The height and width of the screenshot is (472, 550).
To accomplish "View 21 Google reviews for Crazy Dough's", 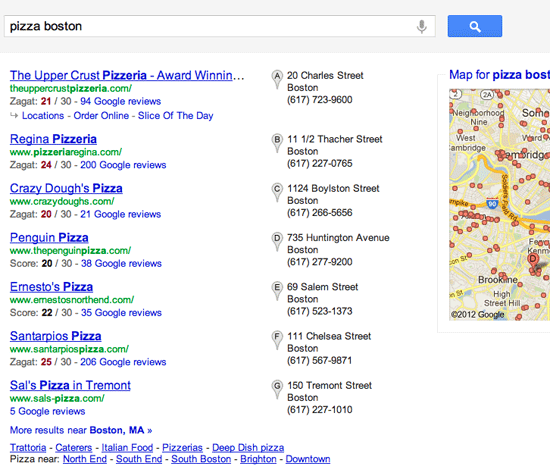I will [x=121, y=214].
